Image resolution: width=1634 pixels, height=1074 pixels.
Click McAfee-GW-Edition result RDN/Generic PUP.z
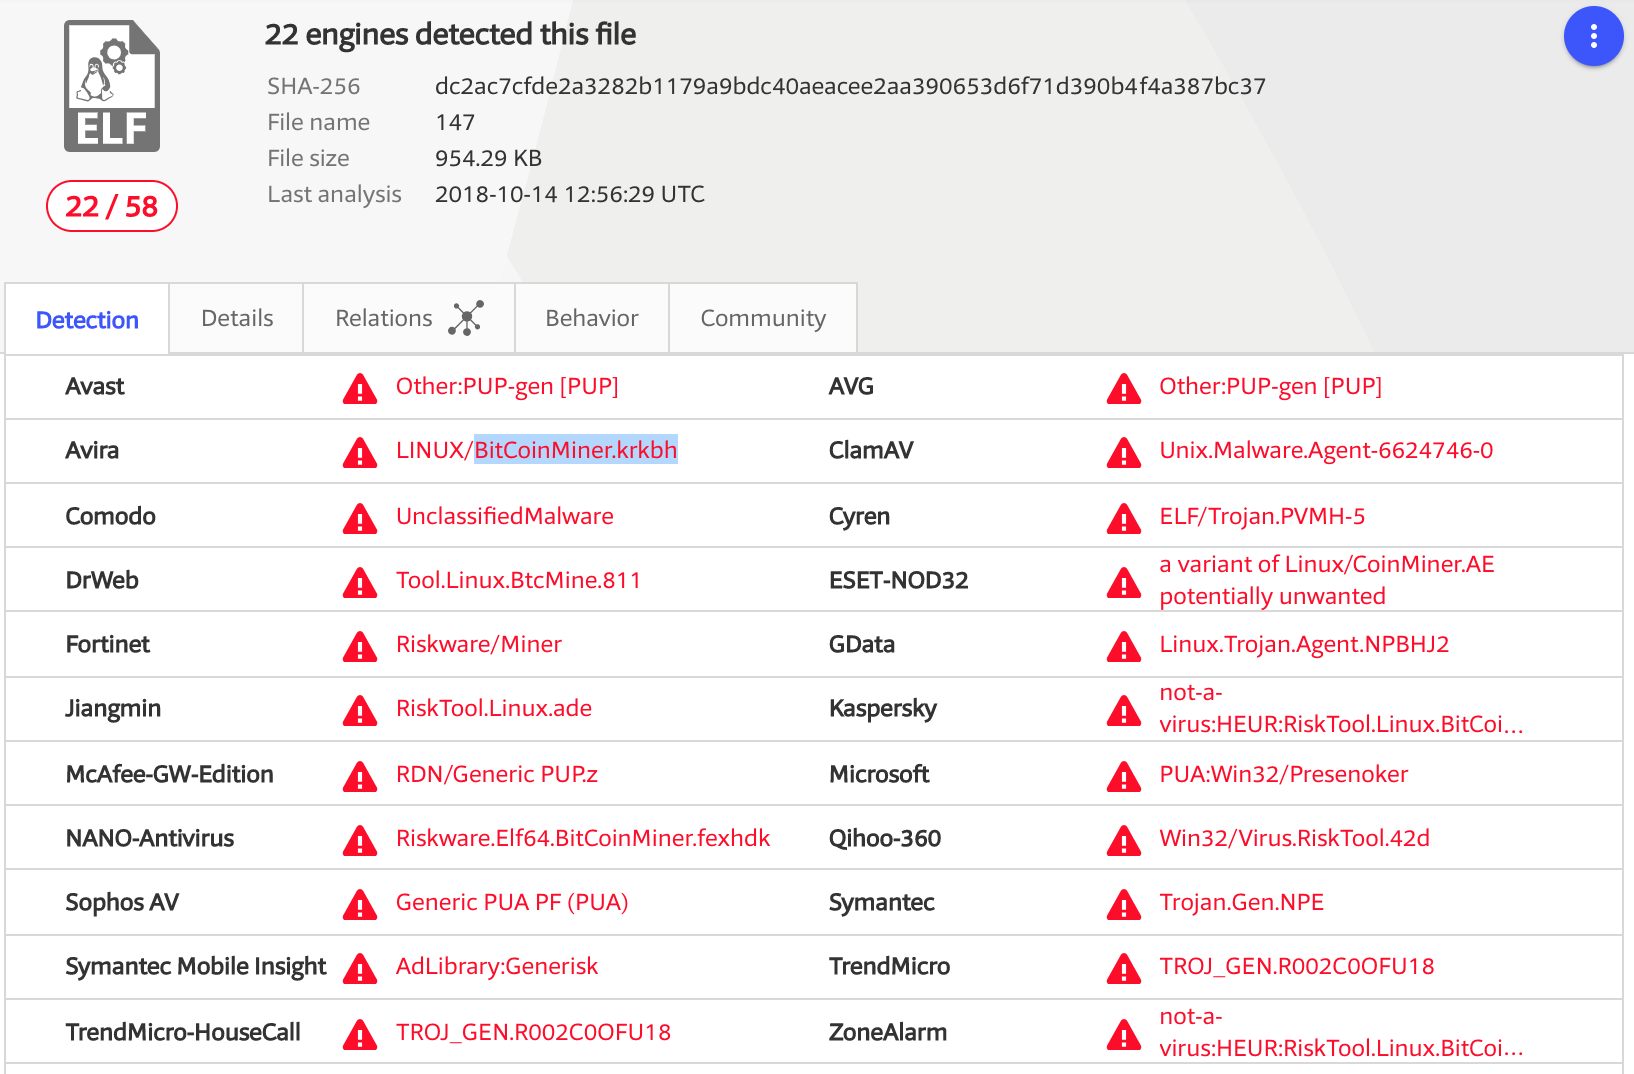click(497, 774)
